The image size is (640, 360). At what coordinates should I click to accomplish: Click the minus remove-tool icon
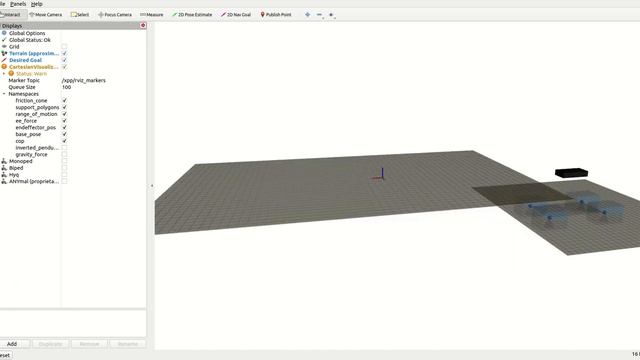pos(320,15)
